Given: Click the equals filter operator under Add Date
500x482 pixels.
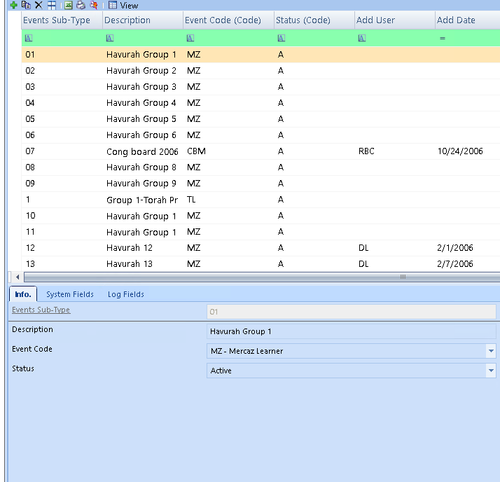Looking at the screenshot, I should point(442,38).
